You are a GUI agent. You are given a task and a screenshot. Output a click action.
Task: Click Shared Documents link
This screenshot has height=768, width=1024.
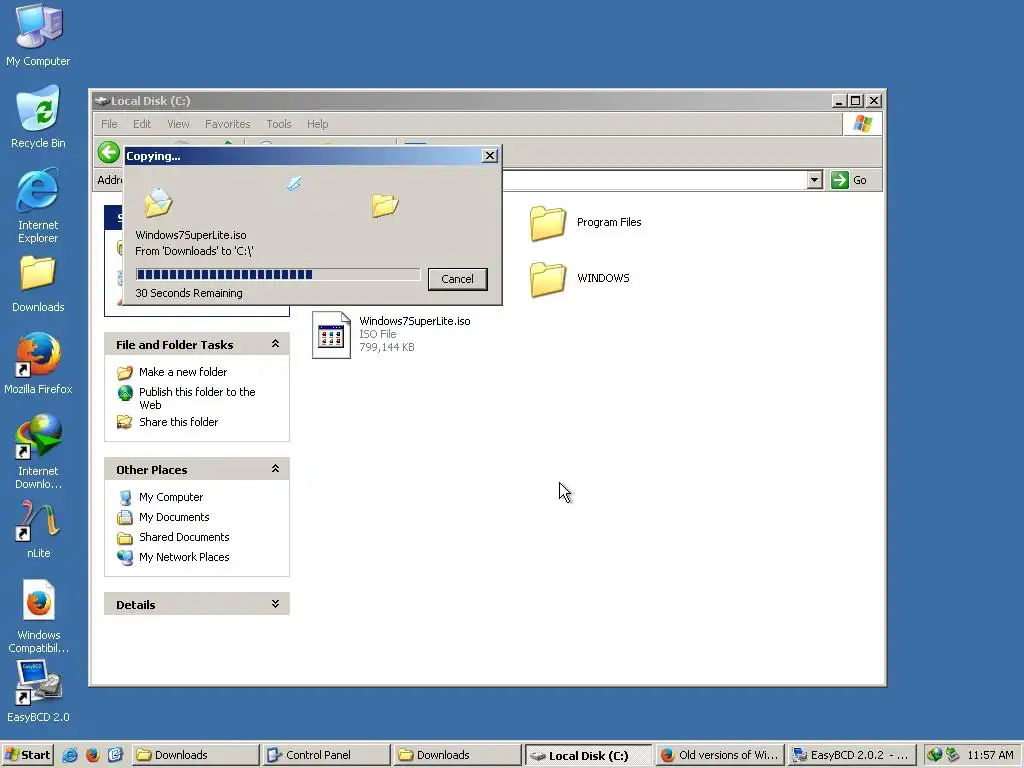click(184, 537)
